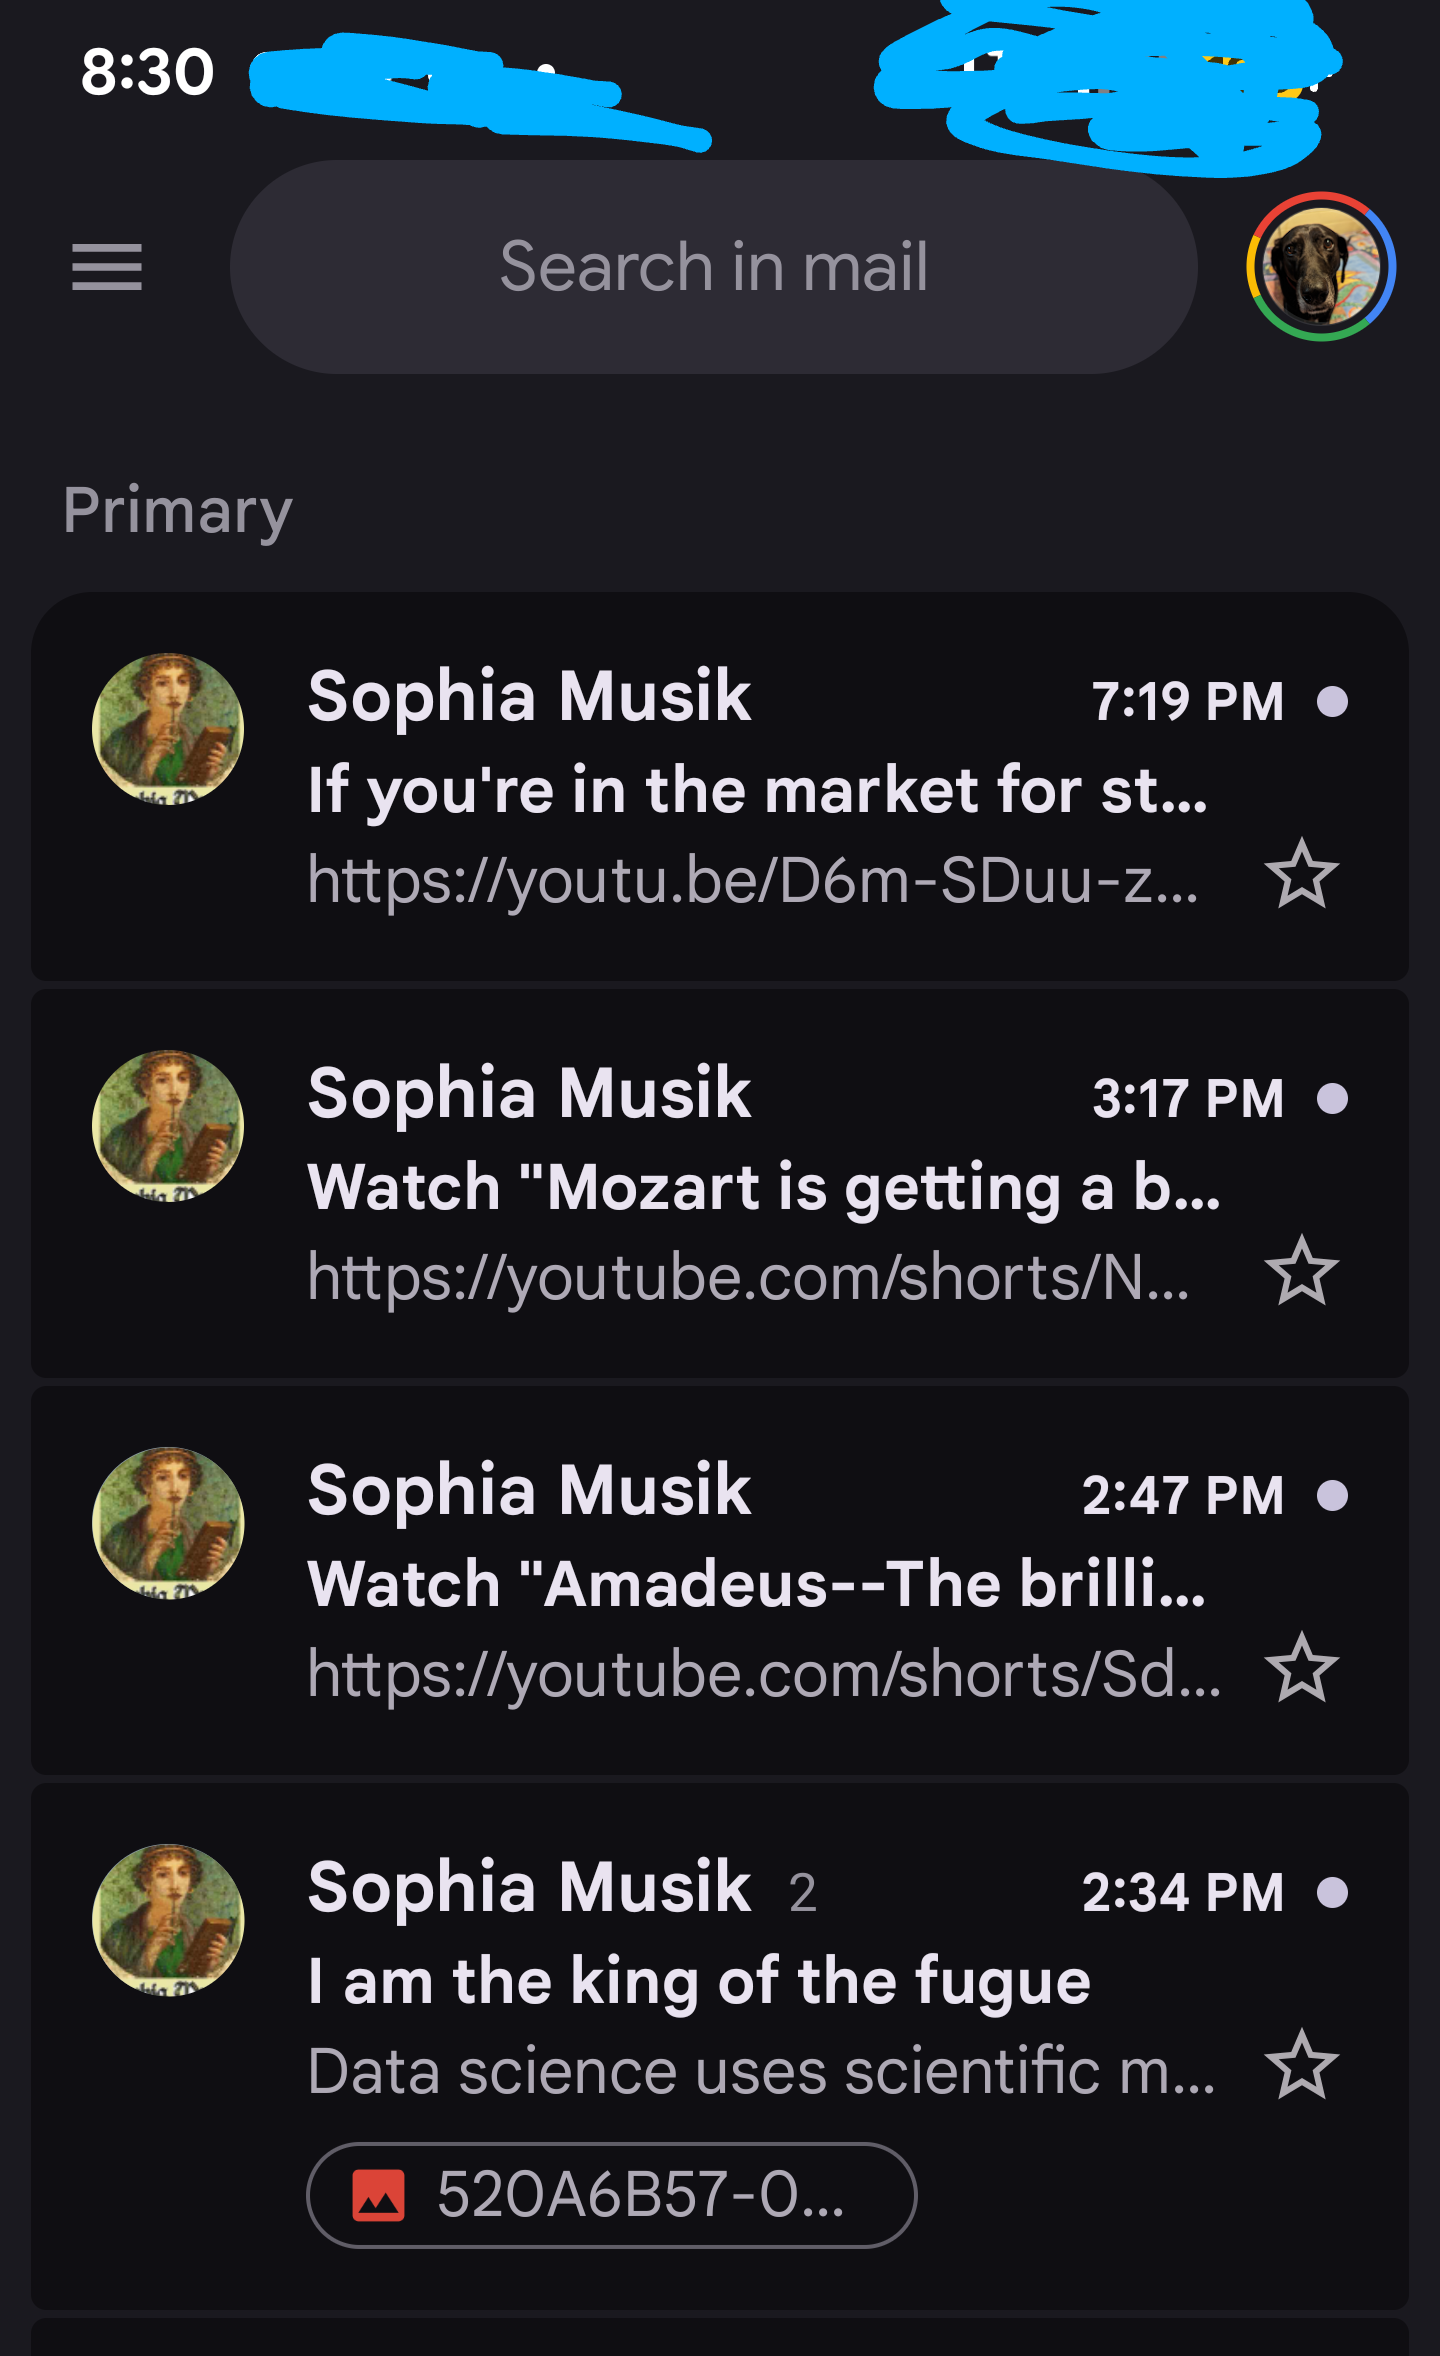The height and width of the screenshot is (2356, 1440).
Task: Open "I am the king of the fugue" thread
Action: coord(699,1981)
